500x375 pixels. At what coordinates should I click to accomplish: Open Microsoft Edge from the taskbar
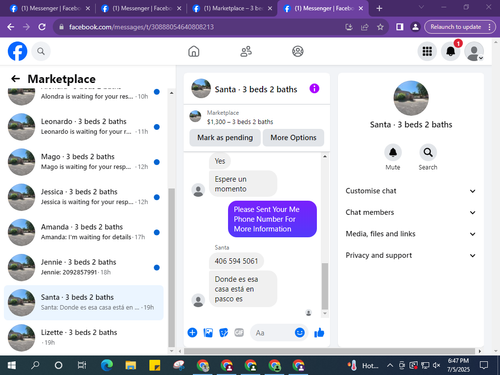pos(107,365)
